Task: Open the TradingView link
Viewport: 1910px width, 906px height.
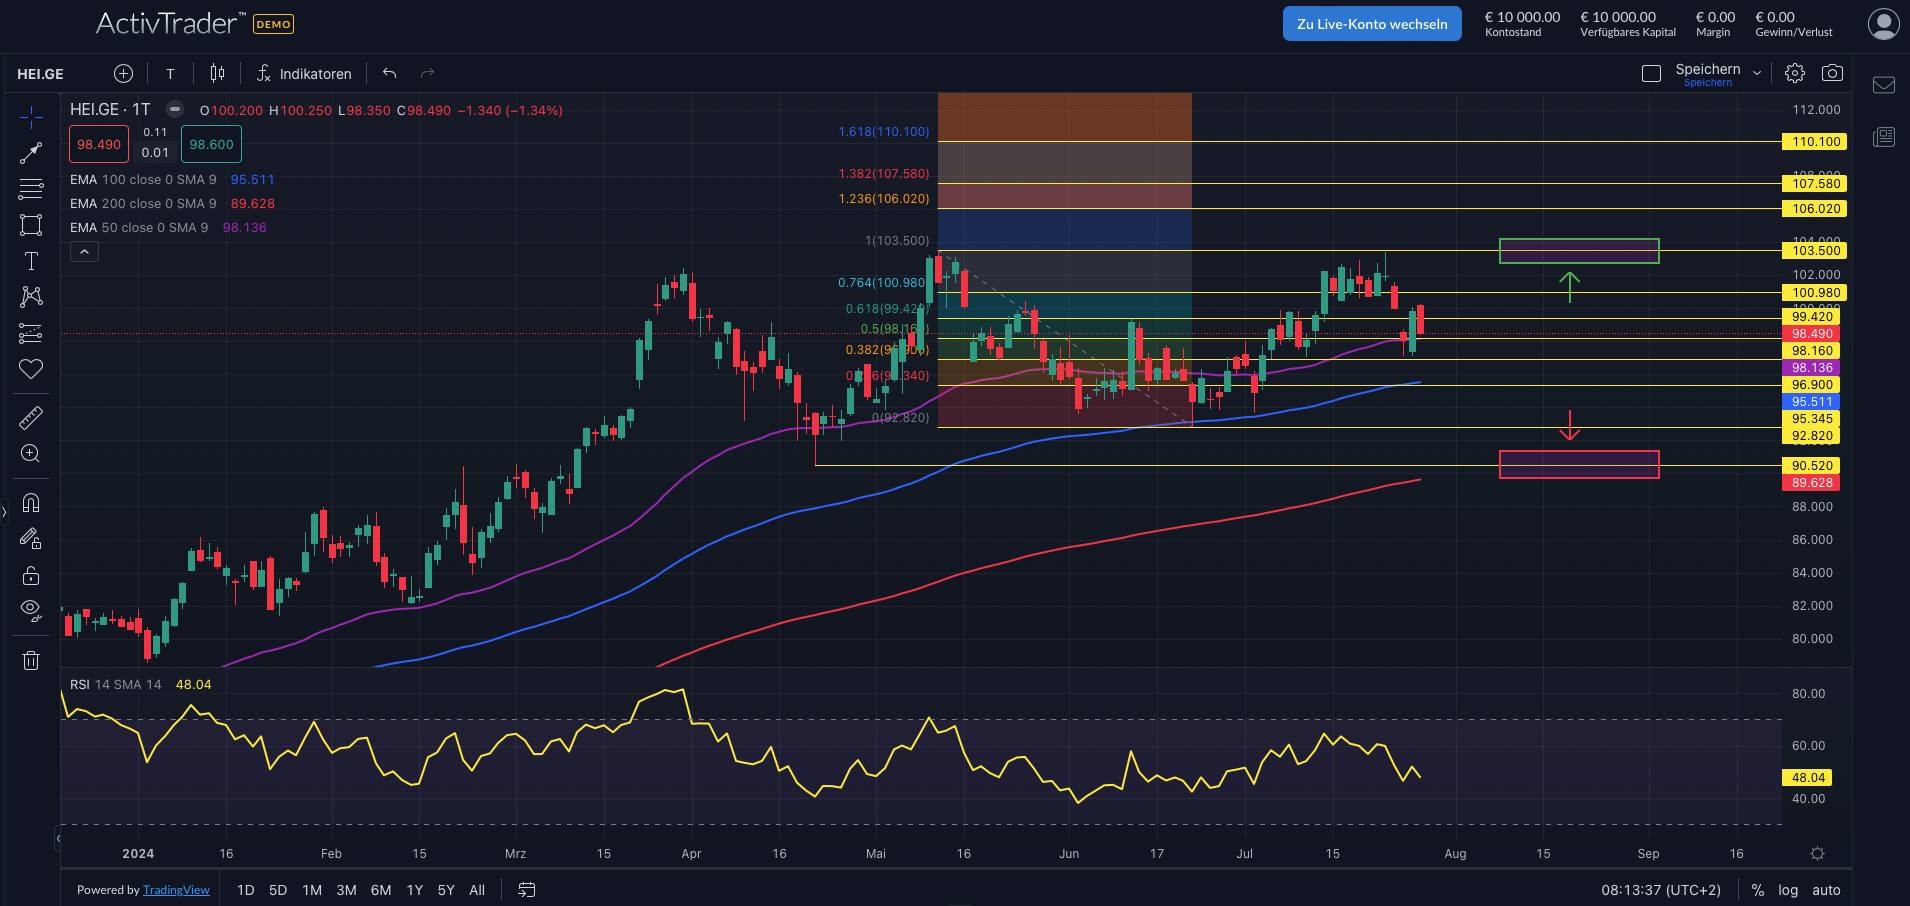Action: point(176,890)
